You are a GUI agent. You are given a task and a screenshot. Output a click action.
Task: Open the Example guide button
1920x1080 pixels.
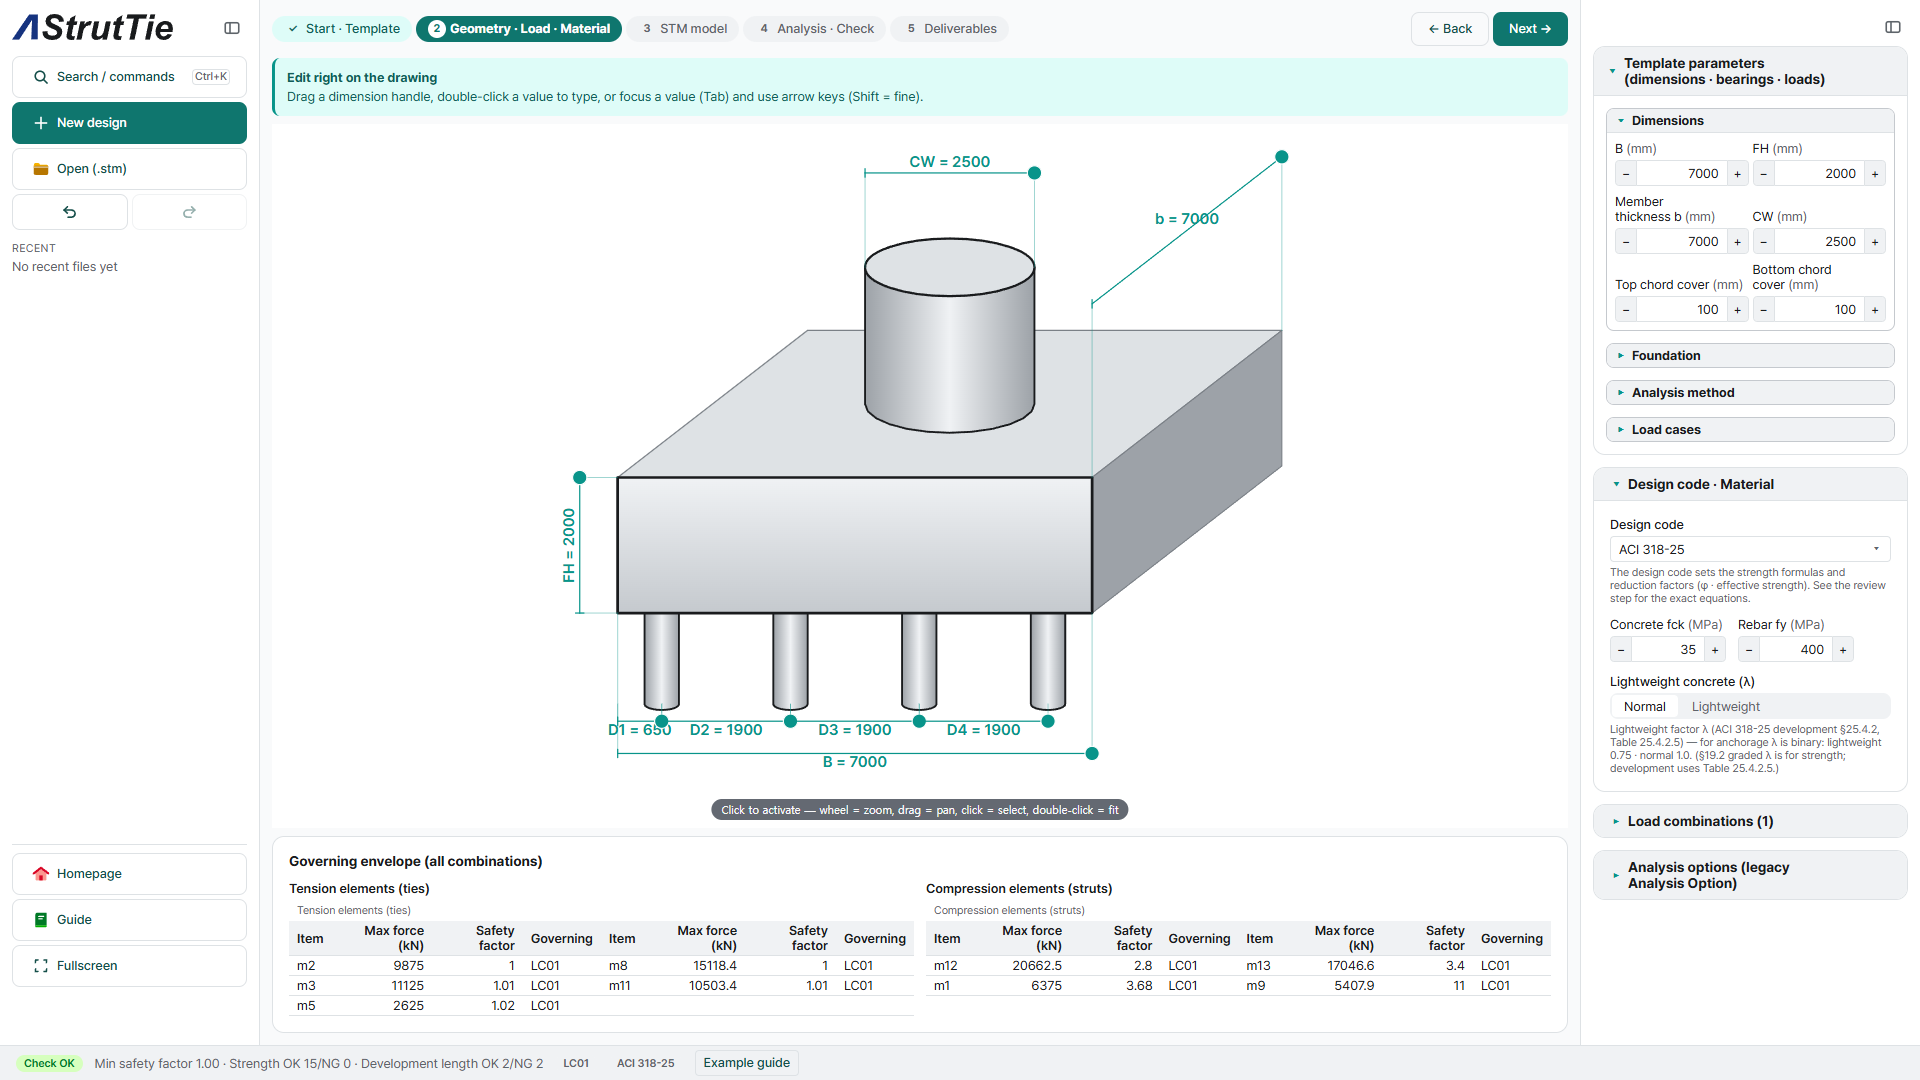(746, 1063)
